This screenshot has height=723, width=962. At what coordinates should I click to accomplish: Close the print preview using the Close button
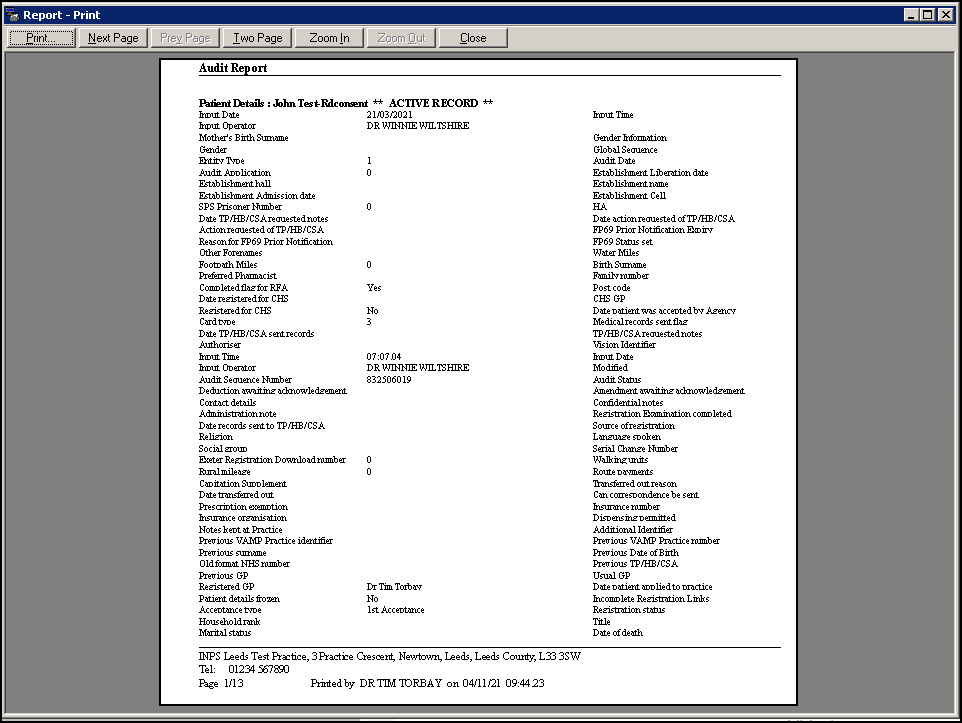(473, 38)
